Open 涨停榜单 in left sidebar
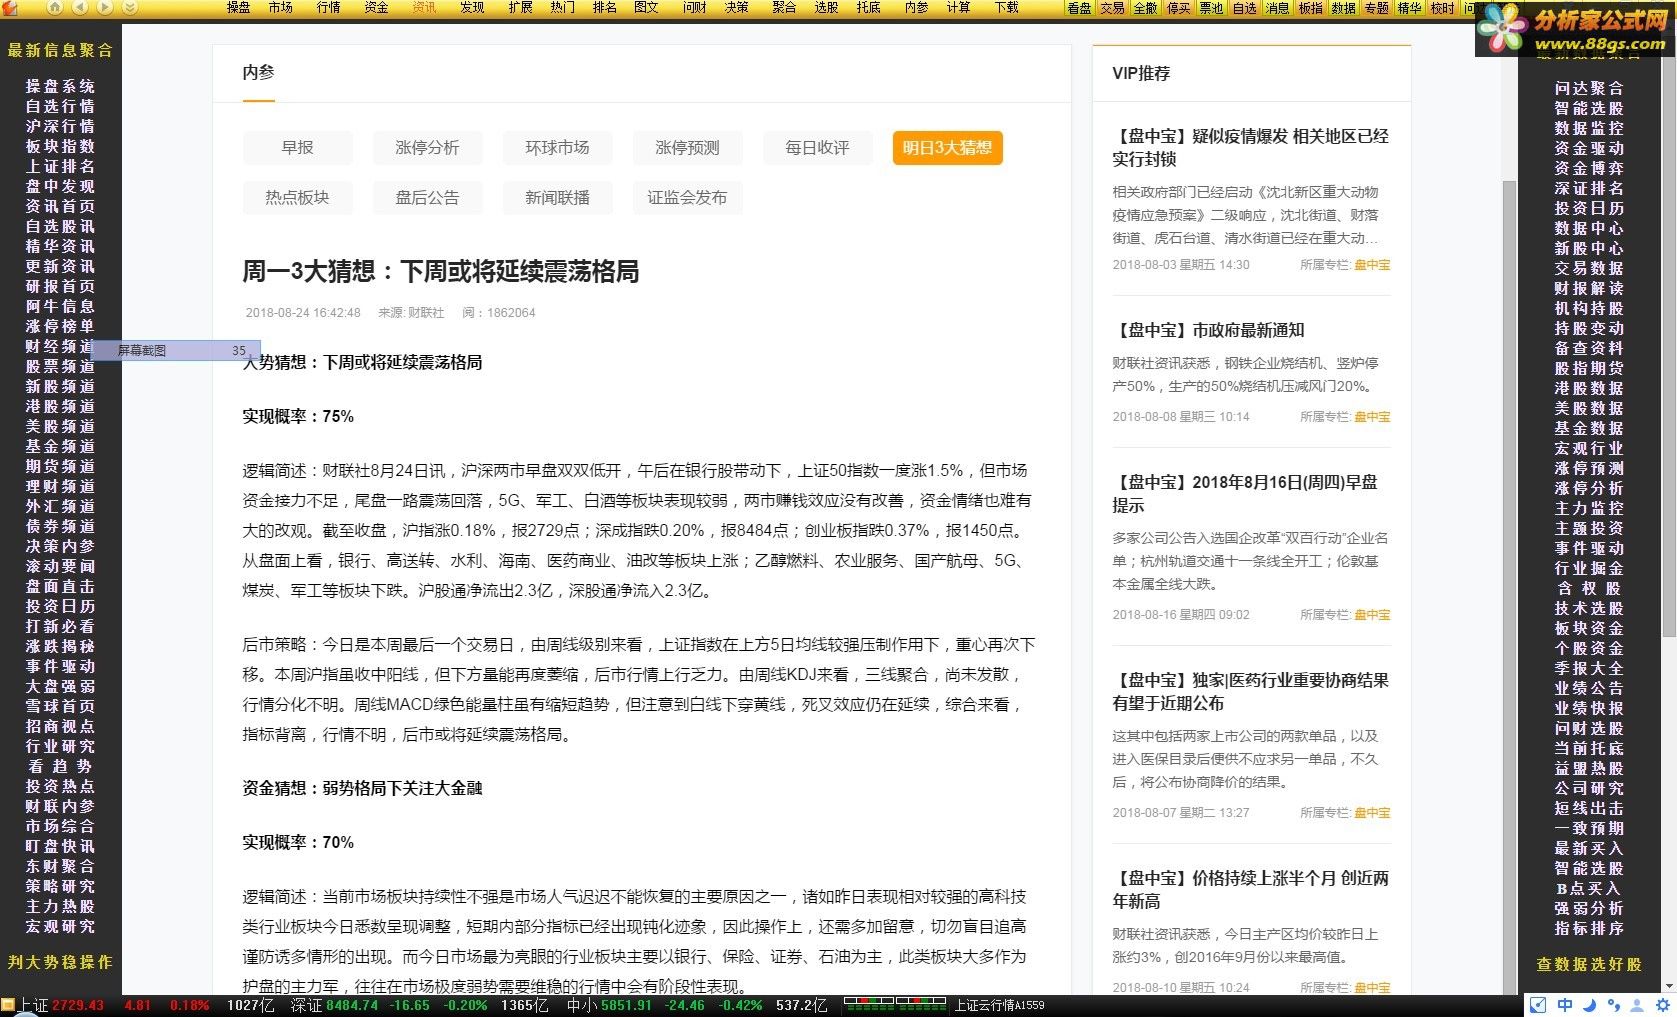 coord(60,327)
